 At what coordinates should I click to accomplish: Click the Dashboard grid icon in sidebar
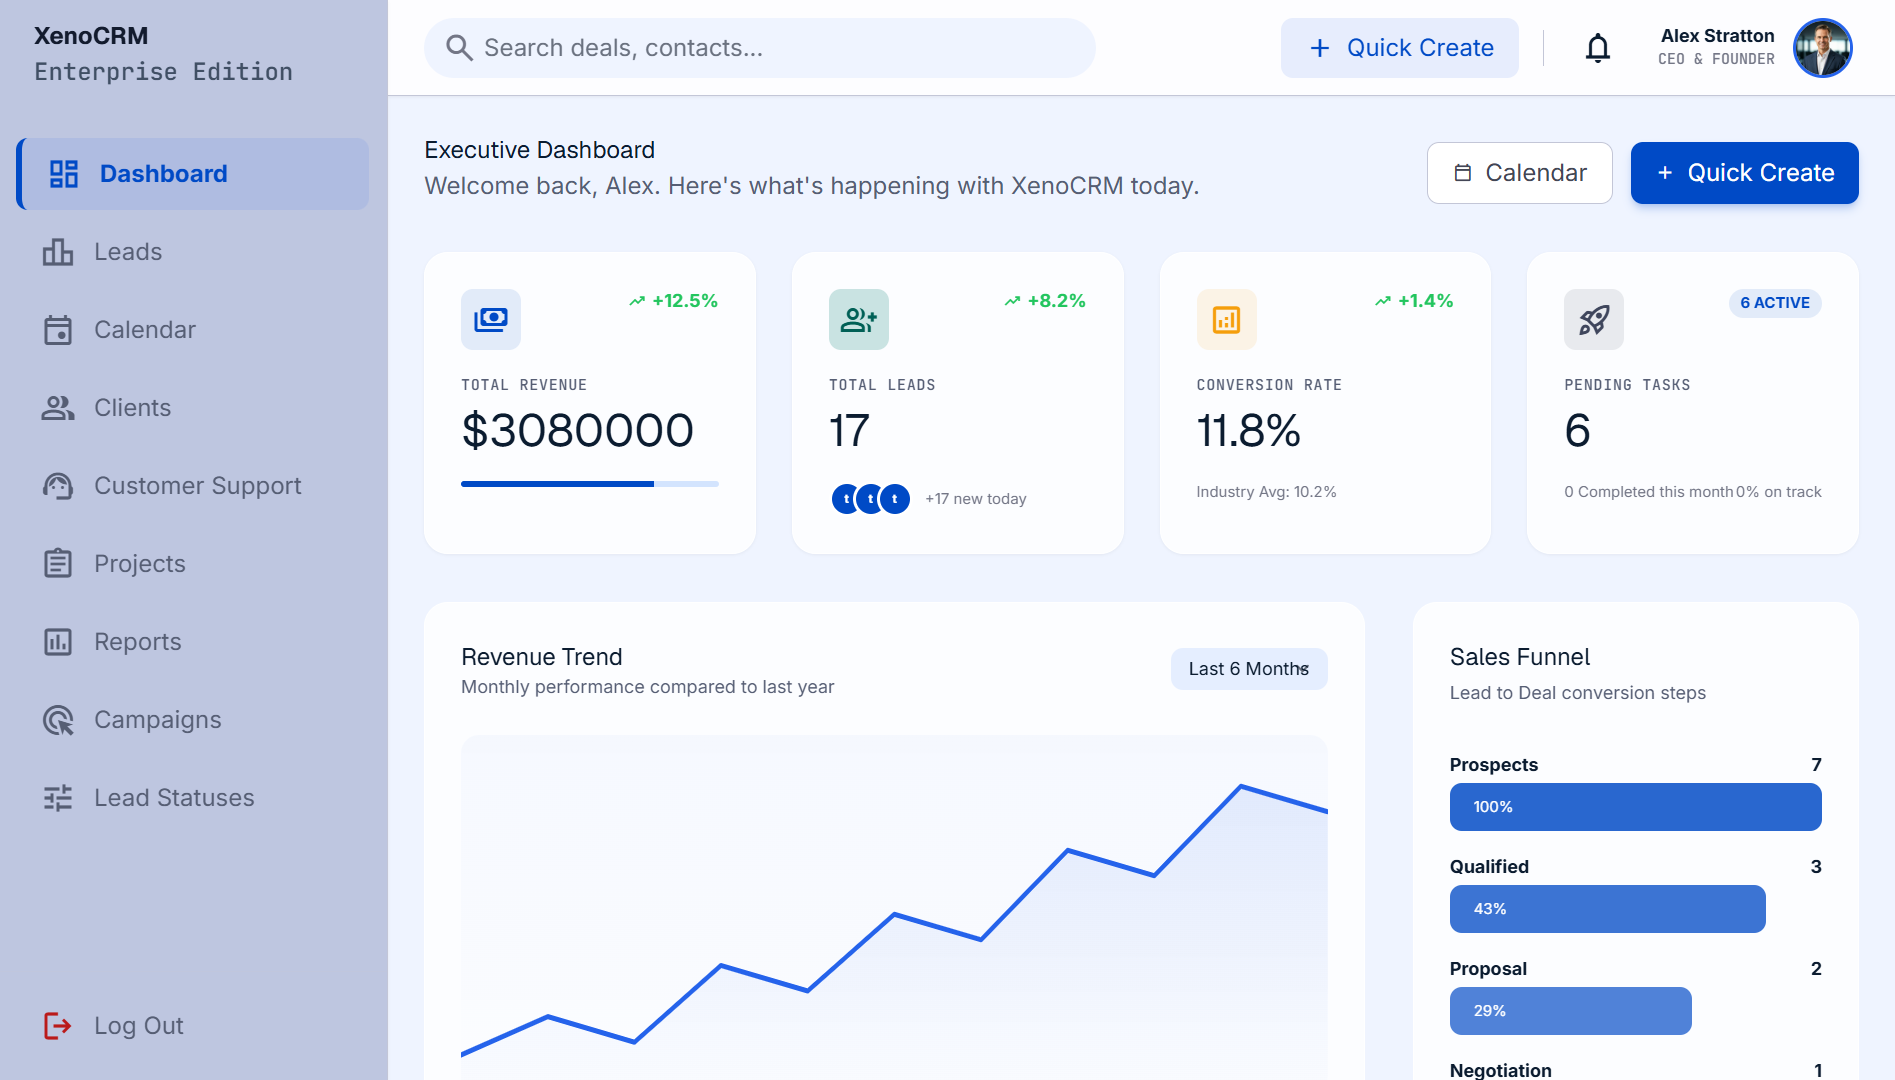click(64, 174)
